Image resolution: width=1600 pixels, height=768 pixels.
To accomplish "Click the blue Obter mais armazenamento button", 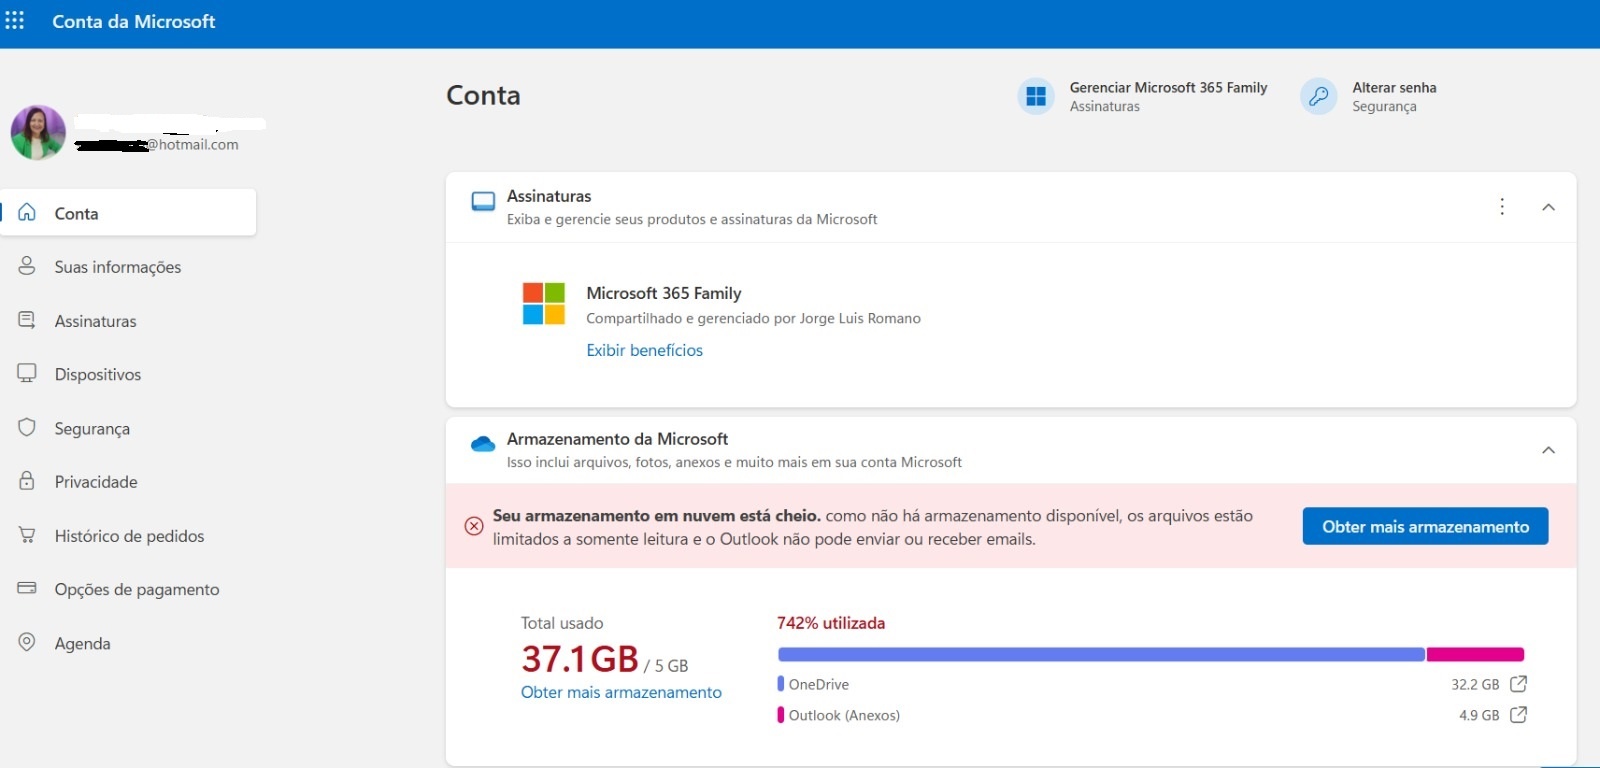I will coord(1425,526).
